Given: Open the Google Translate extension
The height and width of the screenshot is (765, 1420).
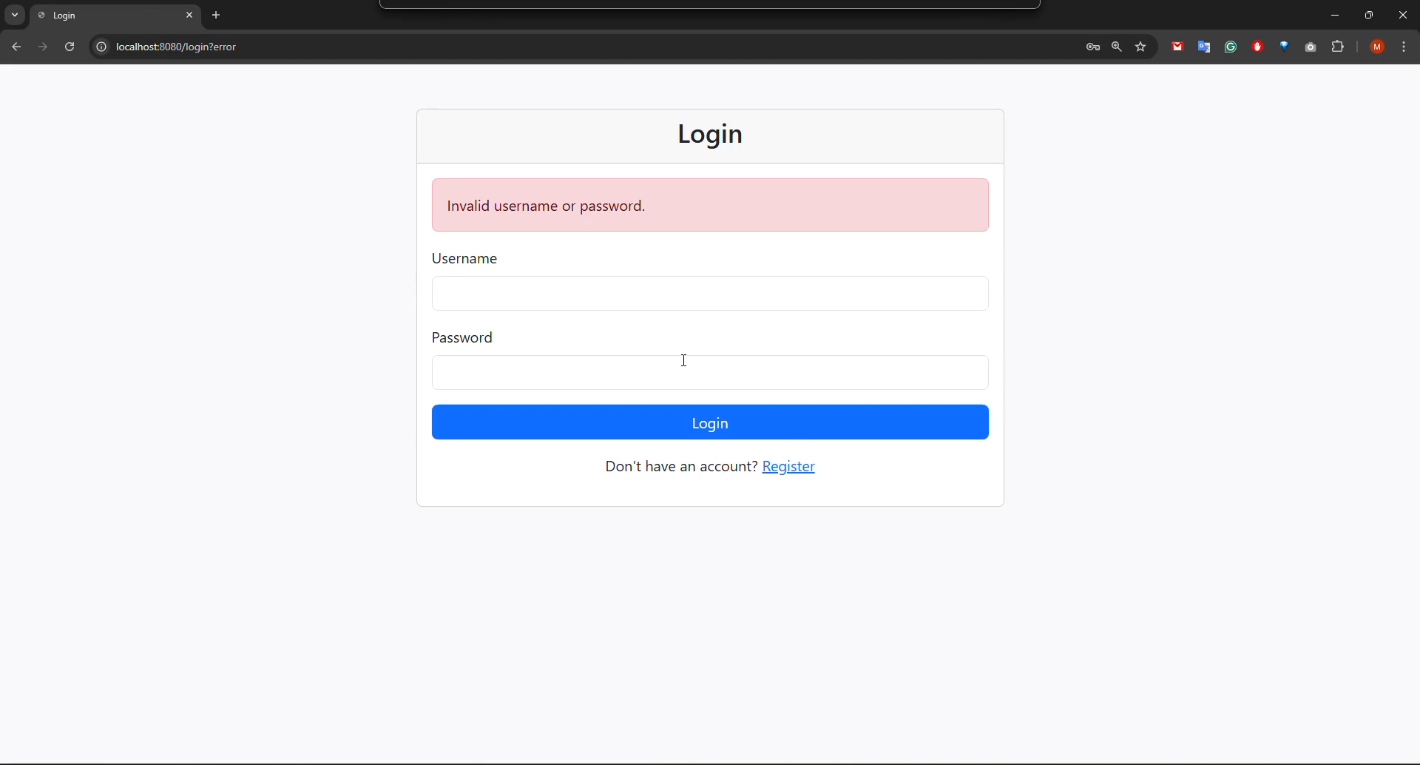Looking at the screenshot, I should [1204, 47].
